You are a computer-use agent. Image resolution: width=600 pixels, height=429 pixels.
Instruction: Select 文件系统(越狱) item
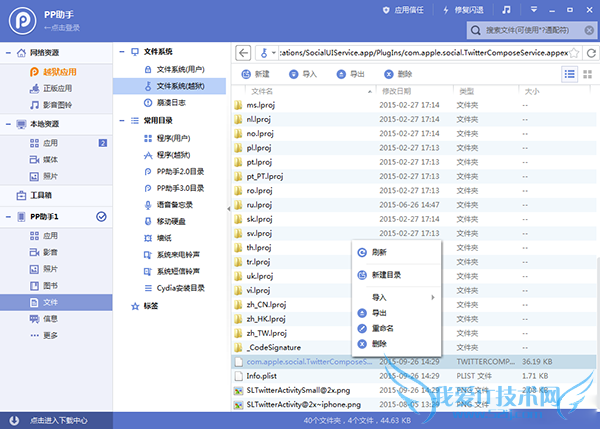pyautogui.click(x=170, y=86)
